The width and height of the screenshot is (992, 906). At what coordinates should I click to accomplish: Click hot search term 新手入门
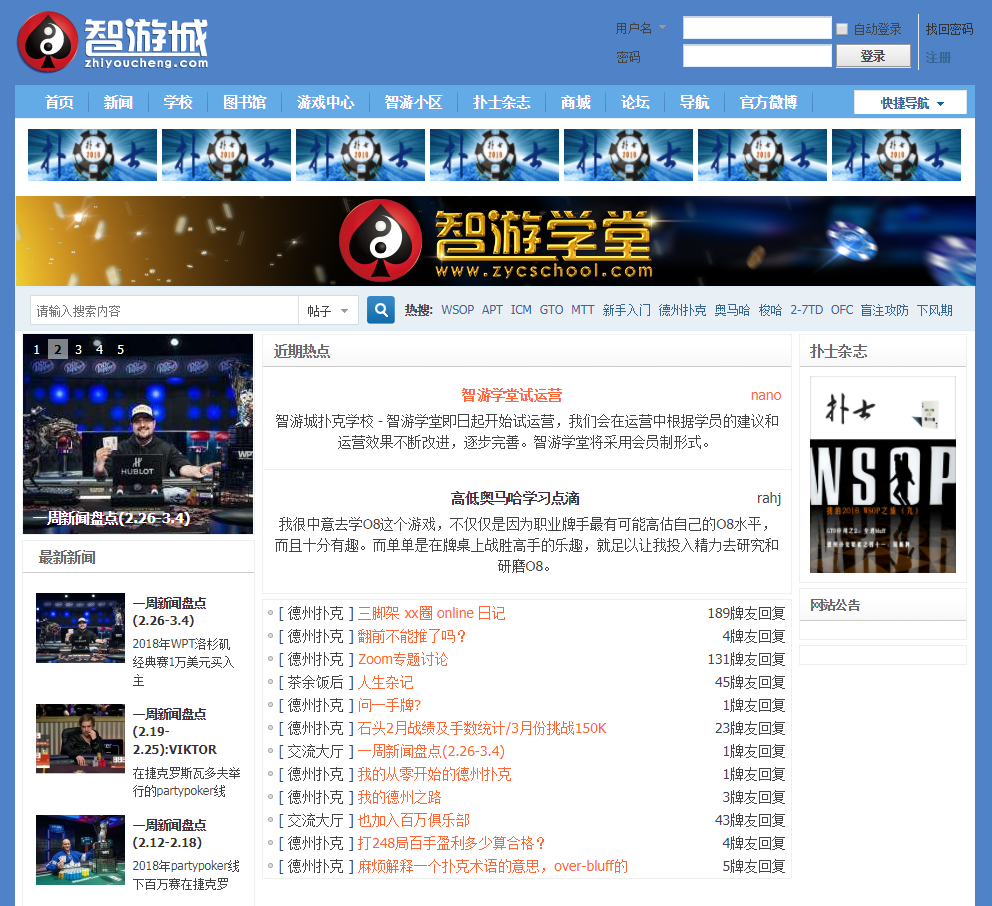pos(626,310)
